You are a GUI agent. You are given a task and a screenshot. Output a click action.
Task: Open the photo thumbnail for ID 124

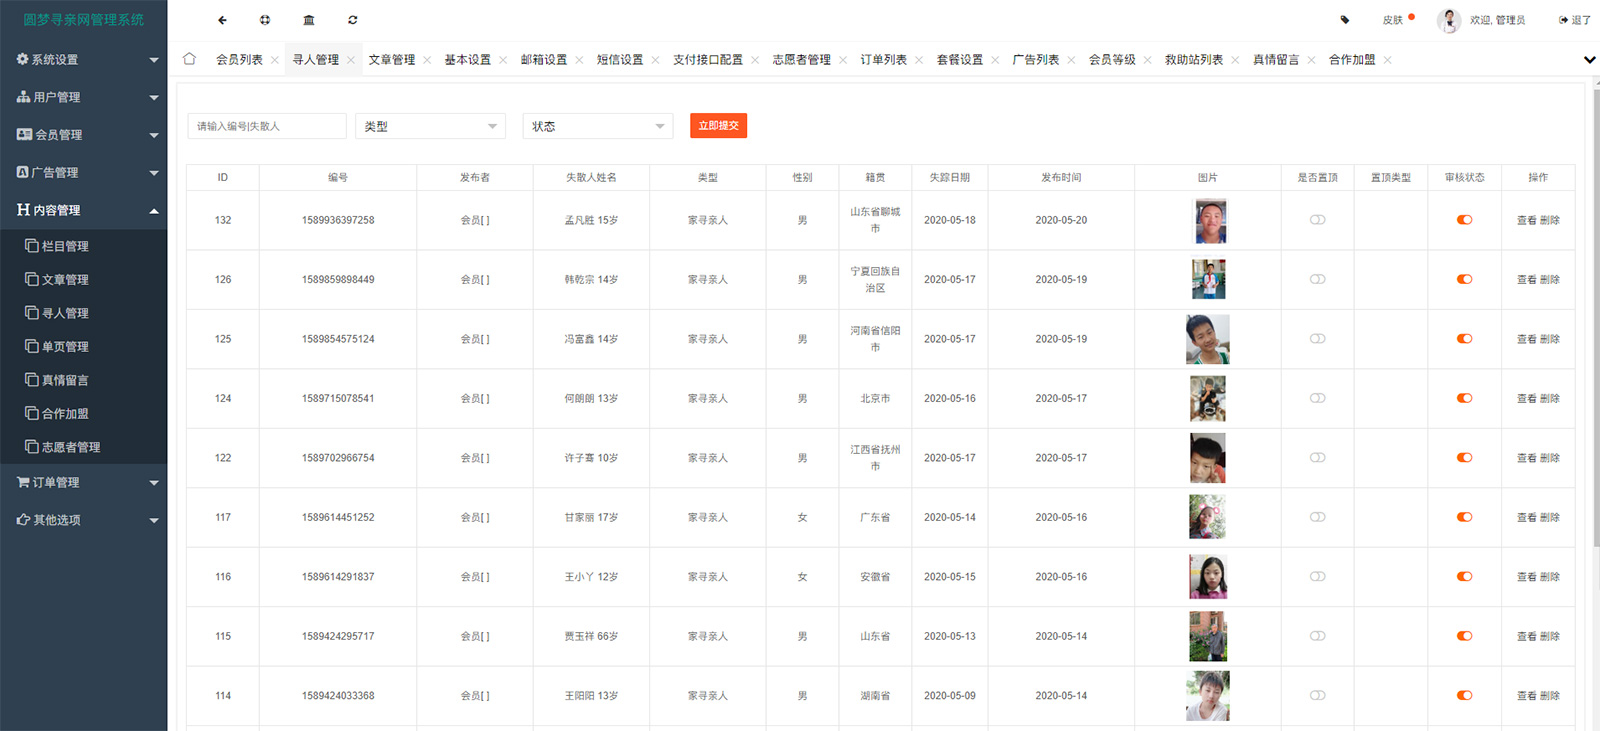pyautogui.click(x=1207, y=399)
